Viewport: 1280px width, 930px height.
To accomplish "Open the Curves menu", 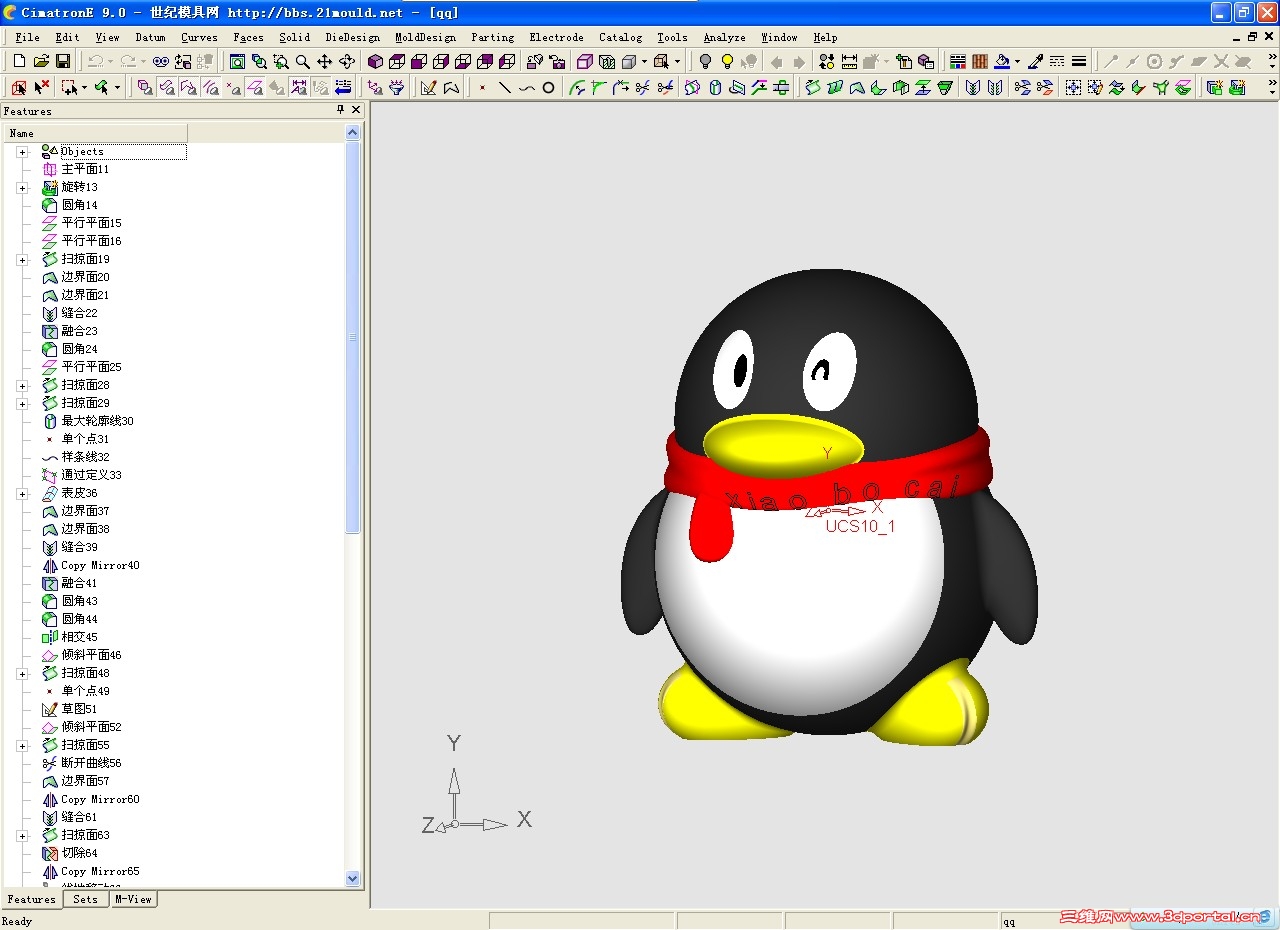I will pos(199,37).
